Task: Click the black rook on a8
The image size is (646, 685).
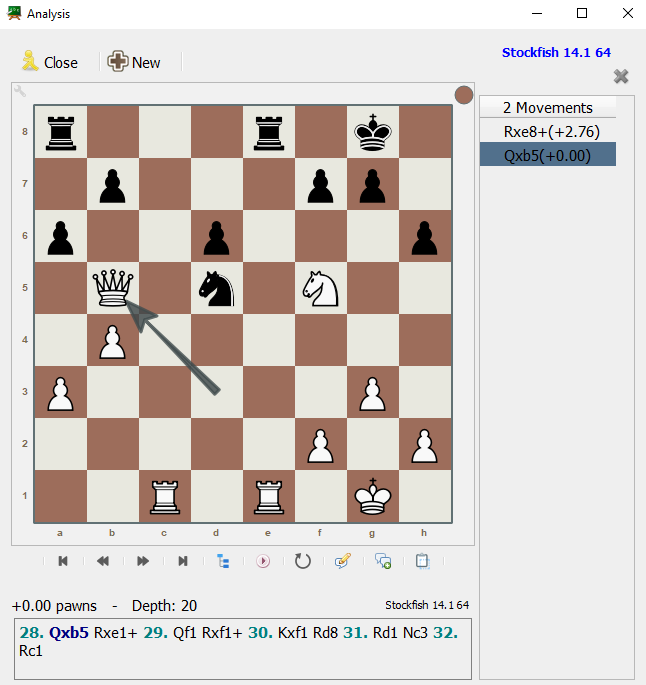Action: tap(61, 133)
